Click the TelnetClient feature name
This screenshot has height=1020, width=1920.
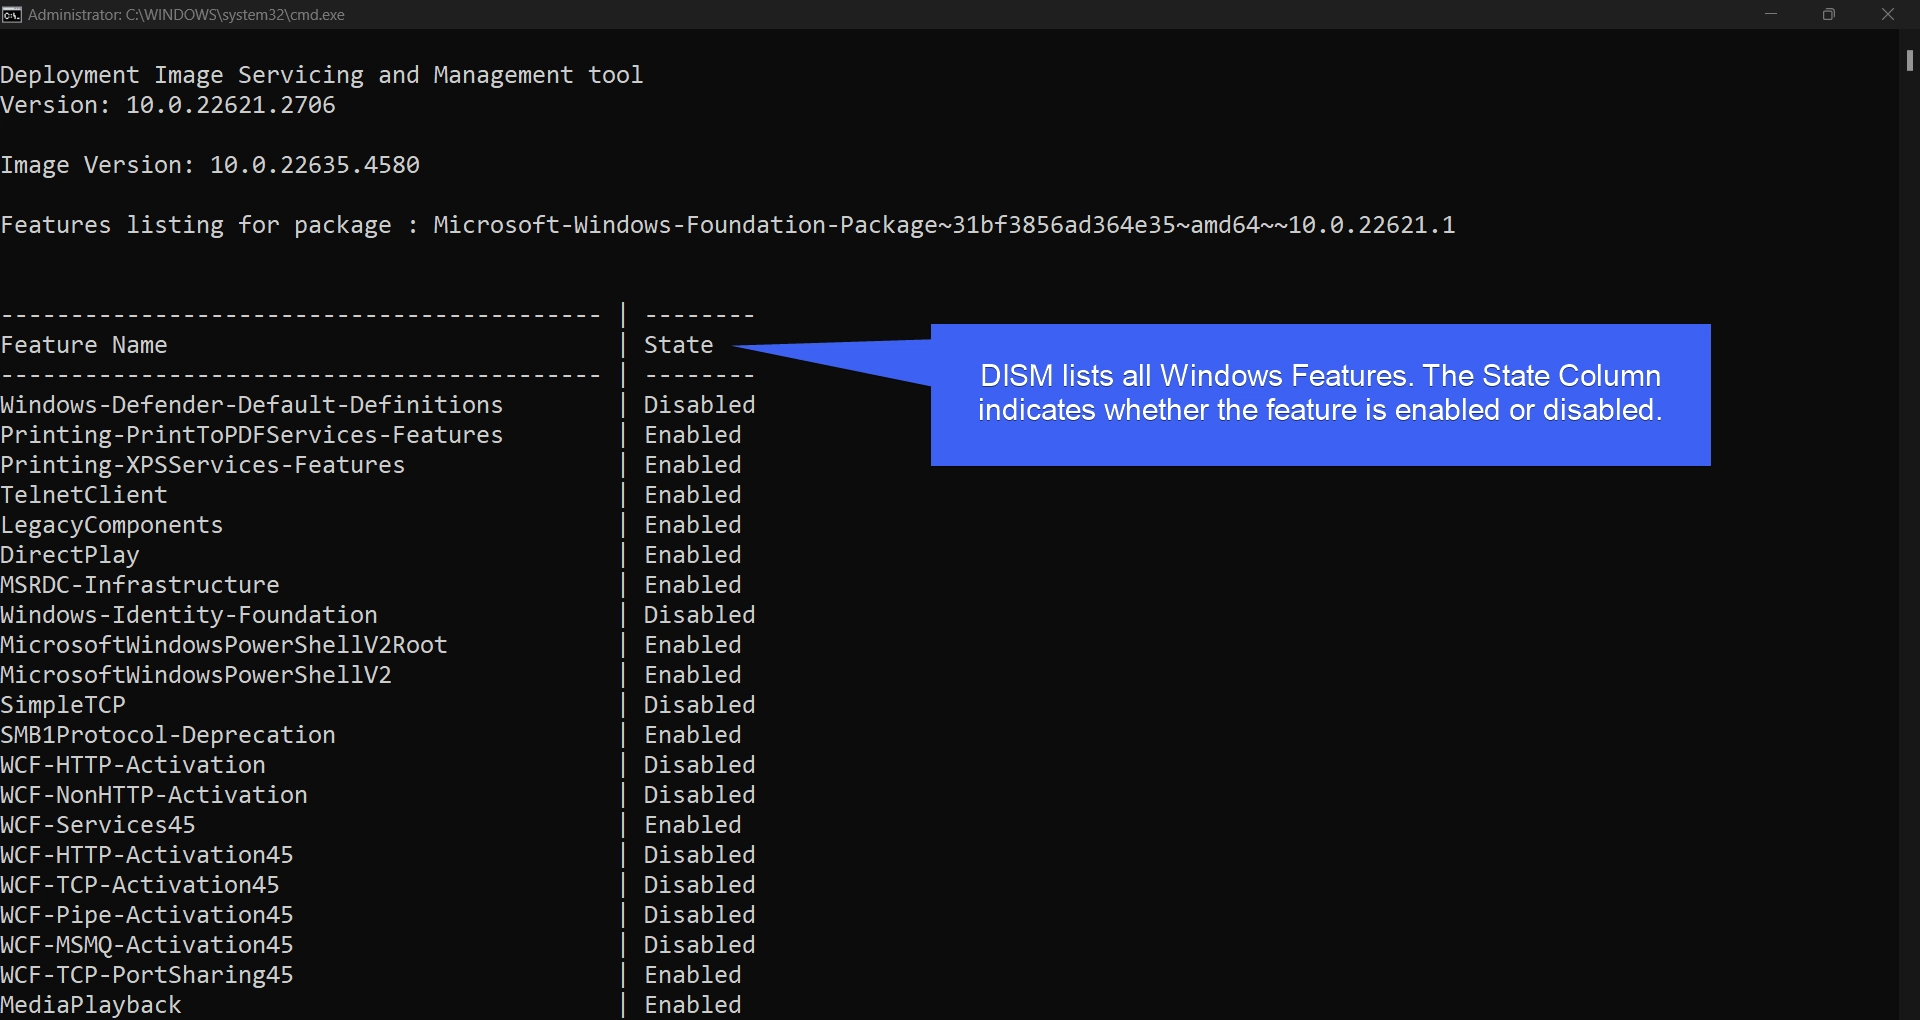[x=84, y=495]
